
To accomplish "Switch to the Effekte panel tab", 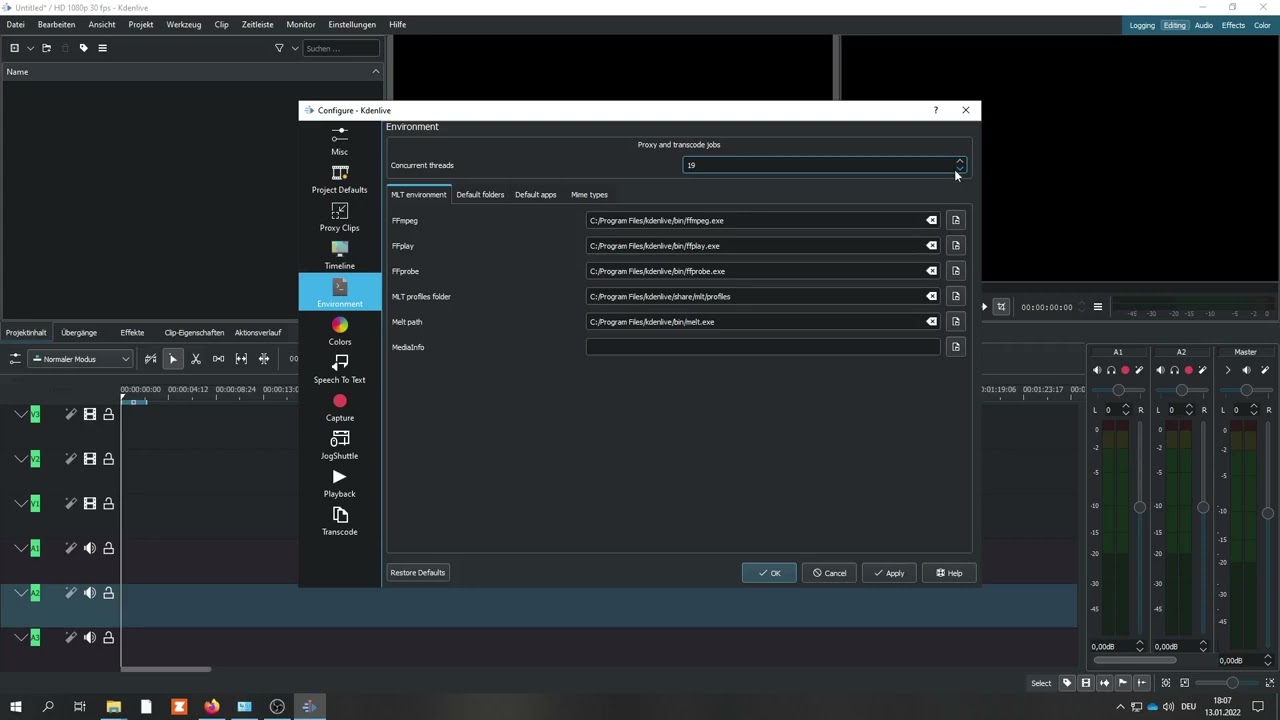I will pos(132,332).
